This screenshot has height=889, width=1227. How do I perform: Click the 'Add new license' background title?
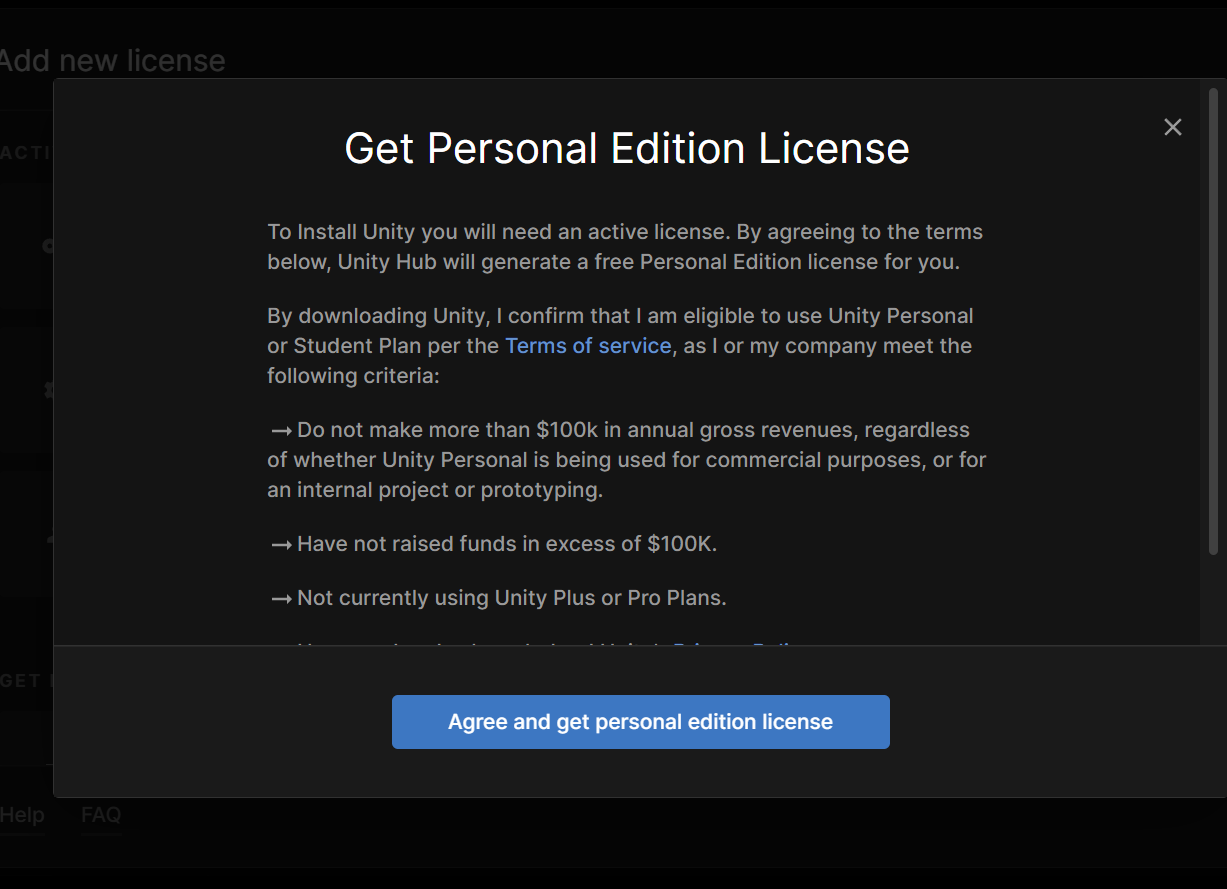pyautogui.click(x=112, y=61)
